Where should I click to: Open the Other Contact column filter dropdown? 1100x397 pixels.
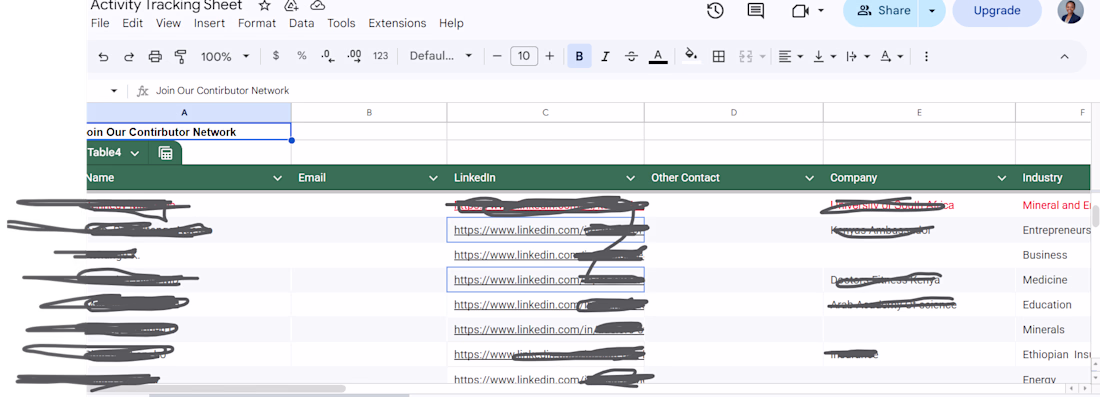tap(810, 178)
